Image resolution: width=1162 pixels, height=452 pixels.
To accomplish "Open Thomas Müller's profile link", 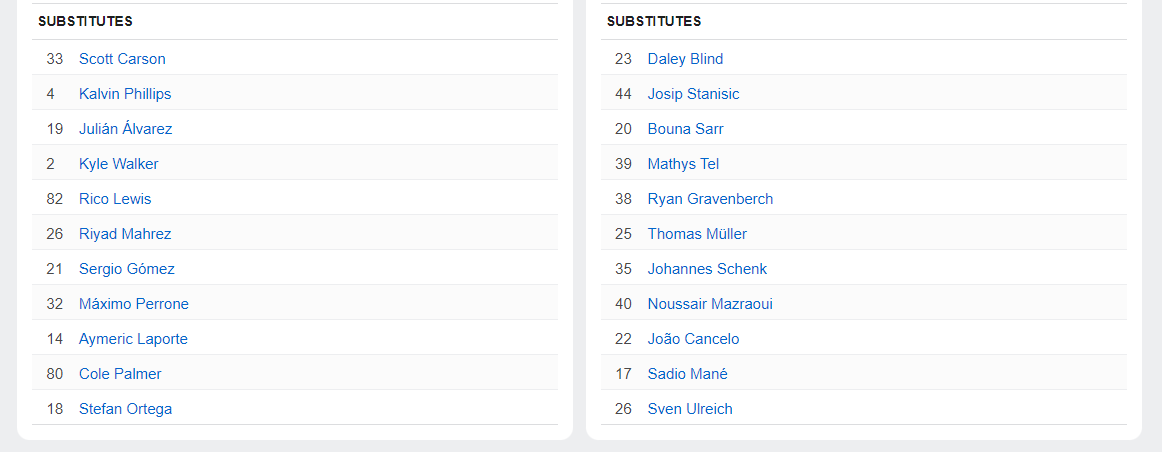I will click(x=697, y=234).
